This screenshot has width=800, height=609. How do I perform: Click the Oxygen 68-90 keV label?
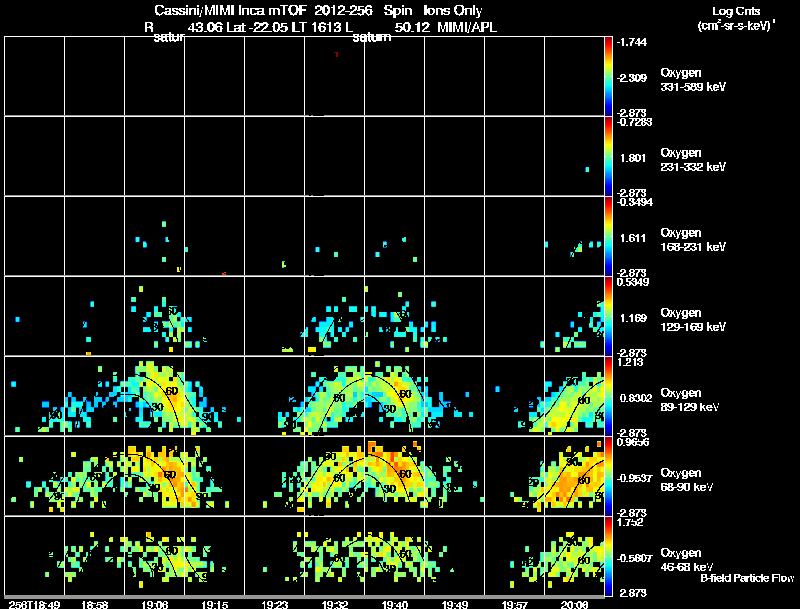coord(687,480)
